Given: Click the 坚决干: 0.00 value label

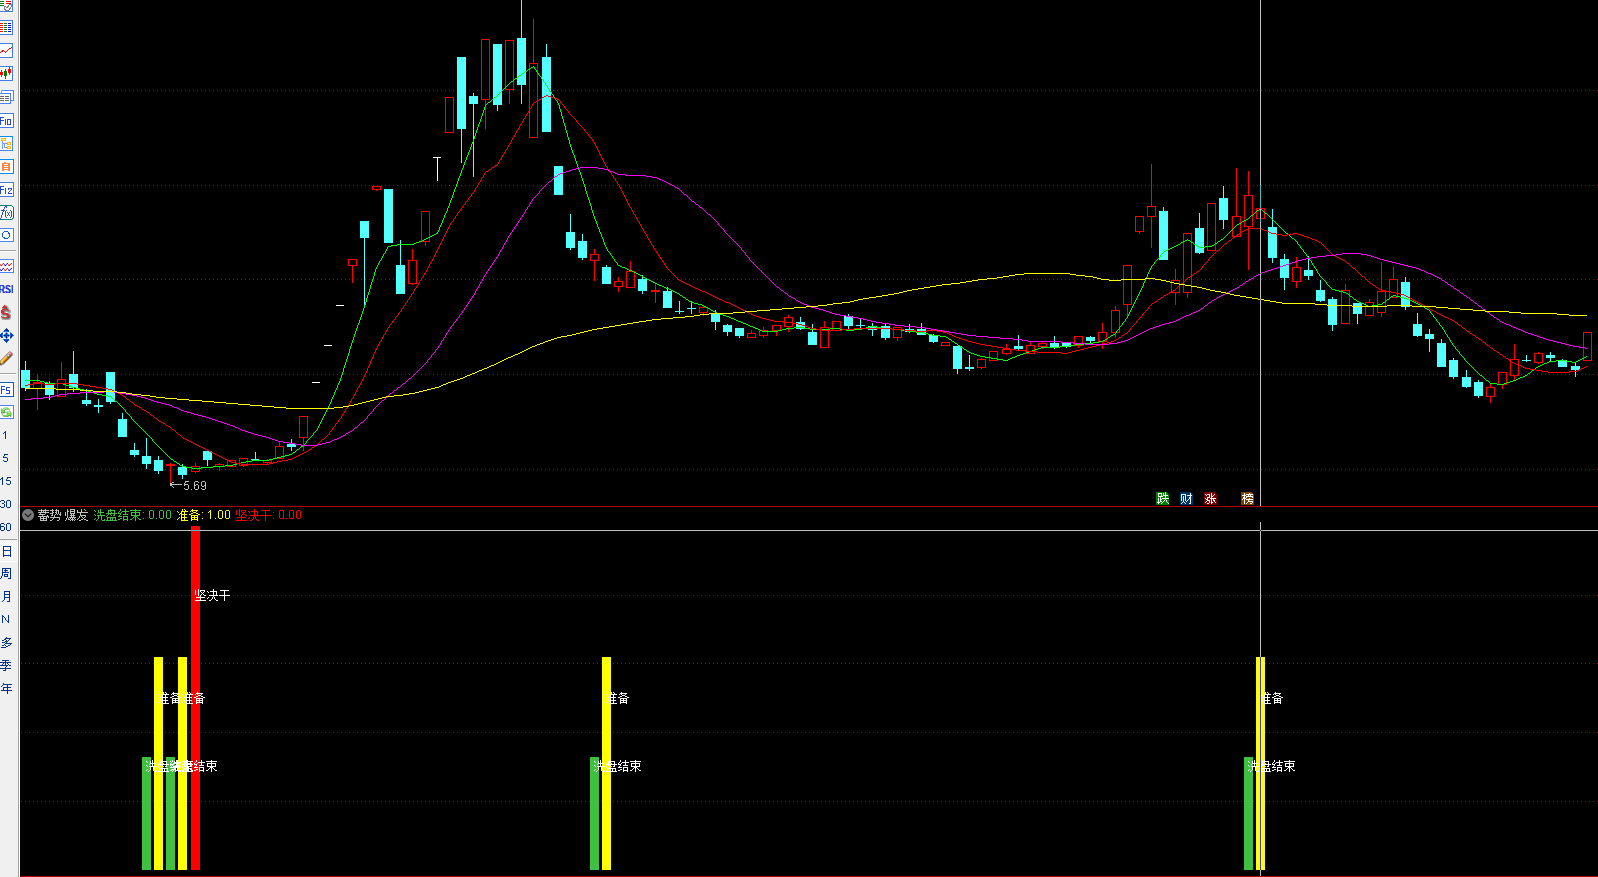Looking at the screenshot, I should point(269,515).
